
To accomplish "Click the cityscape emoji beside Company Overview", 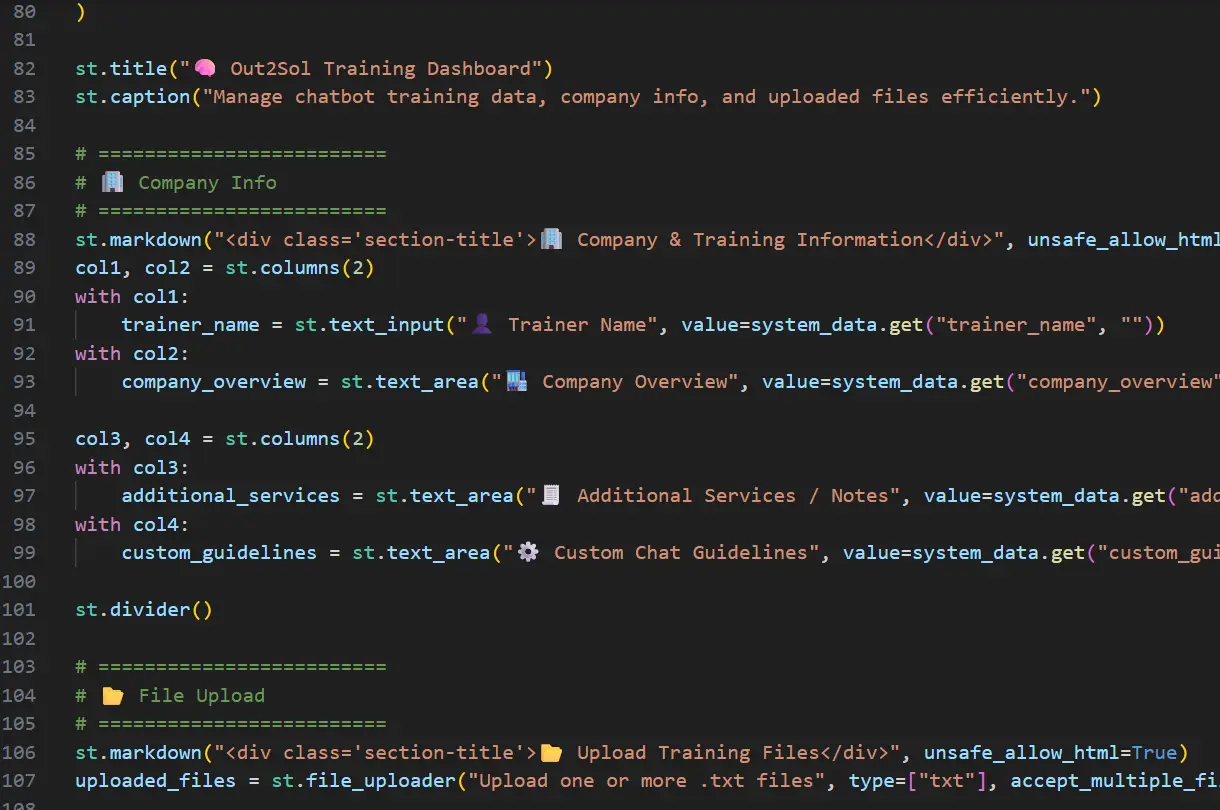I will coord(517,381).
